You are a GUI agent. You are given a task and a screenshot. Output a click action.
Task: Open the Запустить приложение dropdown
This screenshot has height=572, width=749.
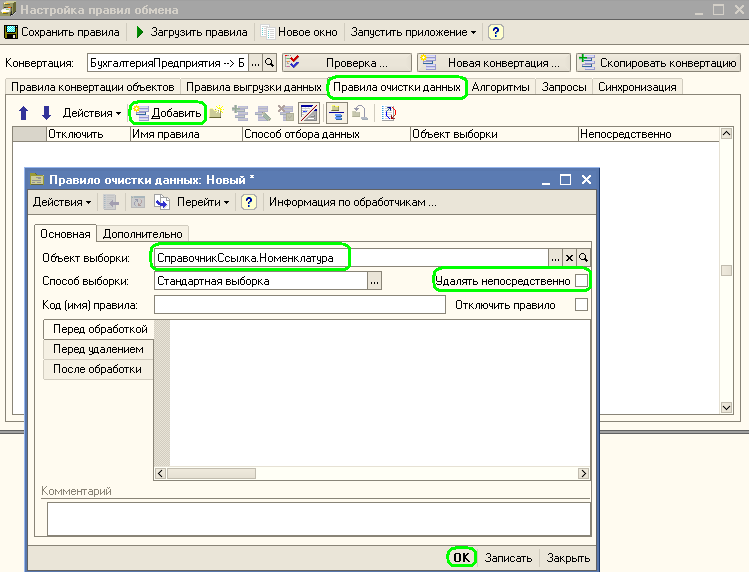coord(413,32)
